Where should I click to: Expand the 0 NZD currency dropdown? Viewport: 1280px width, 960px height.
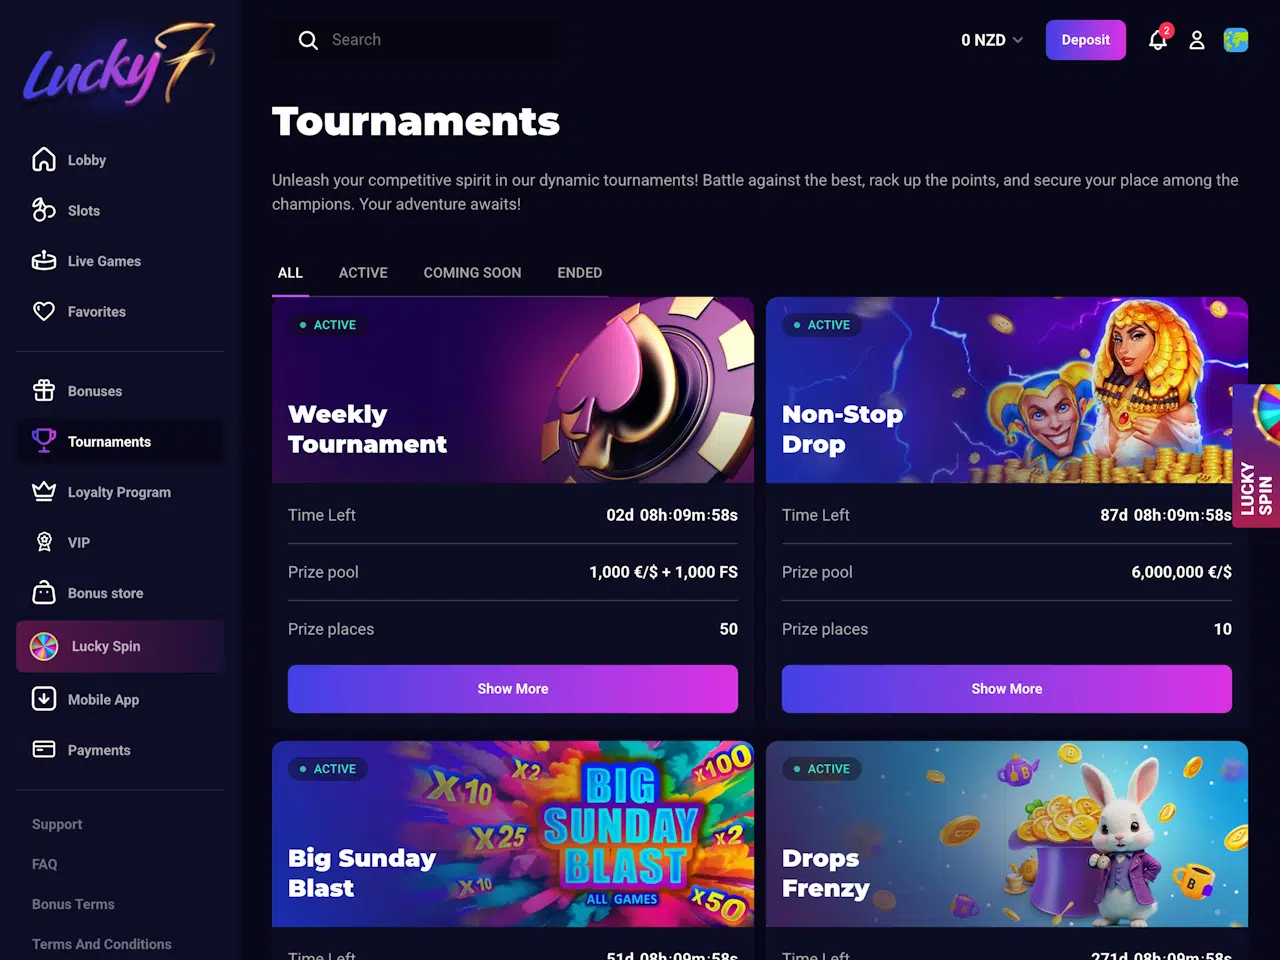coord(992,40)
